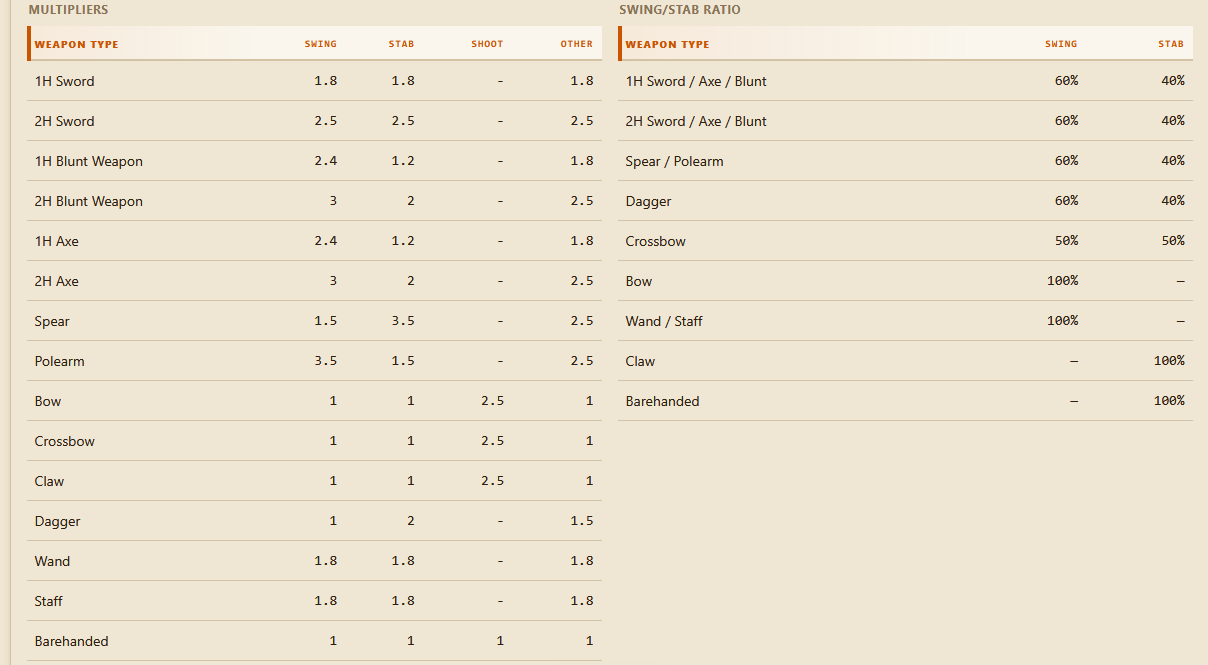The image size is (1208, 665).
Task: Click Swing header in Swing/Stab Ratio table
Action: [x=1061, y=44]
